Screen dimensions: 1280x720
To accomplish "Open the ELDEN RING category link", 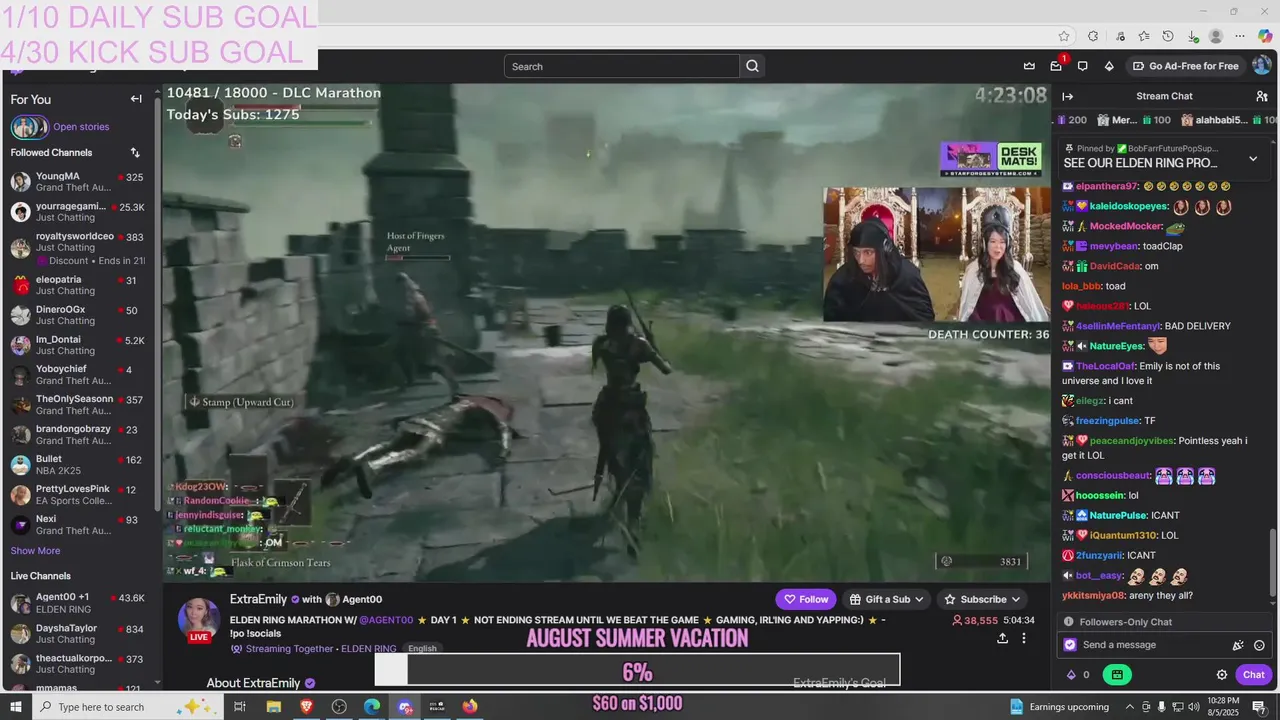I will 369,649.
